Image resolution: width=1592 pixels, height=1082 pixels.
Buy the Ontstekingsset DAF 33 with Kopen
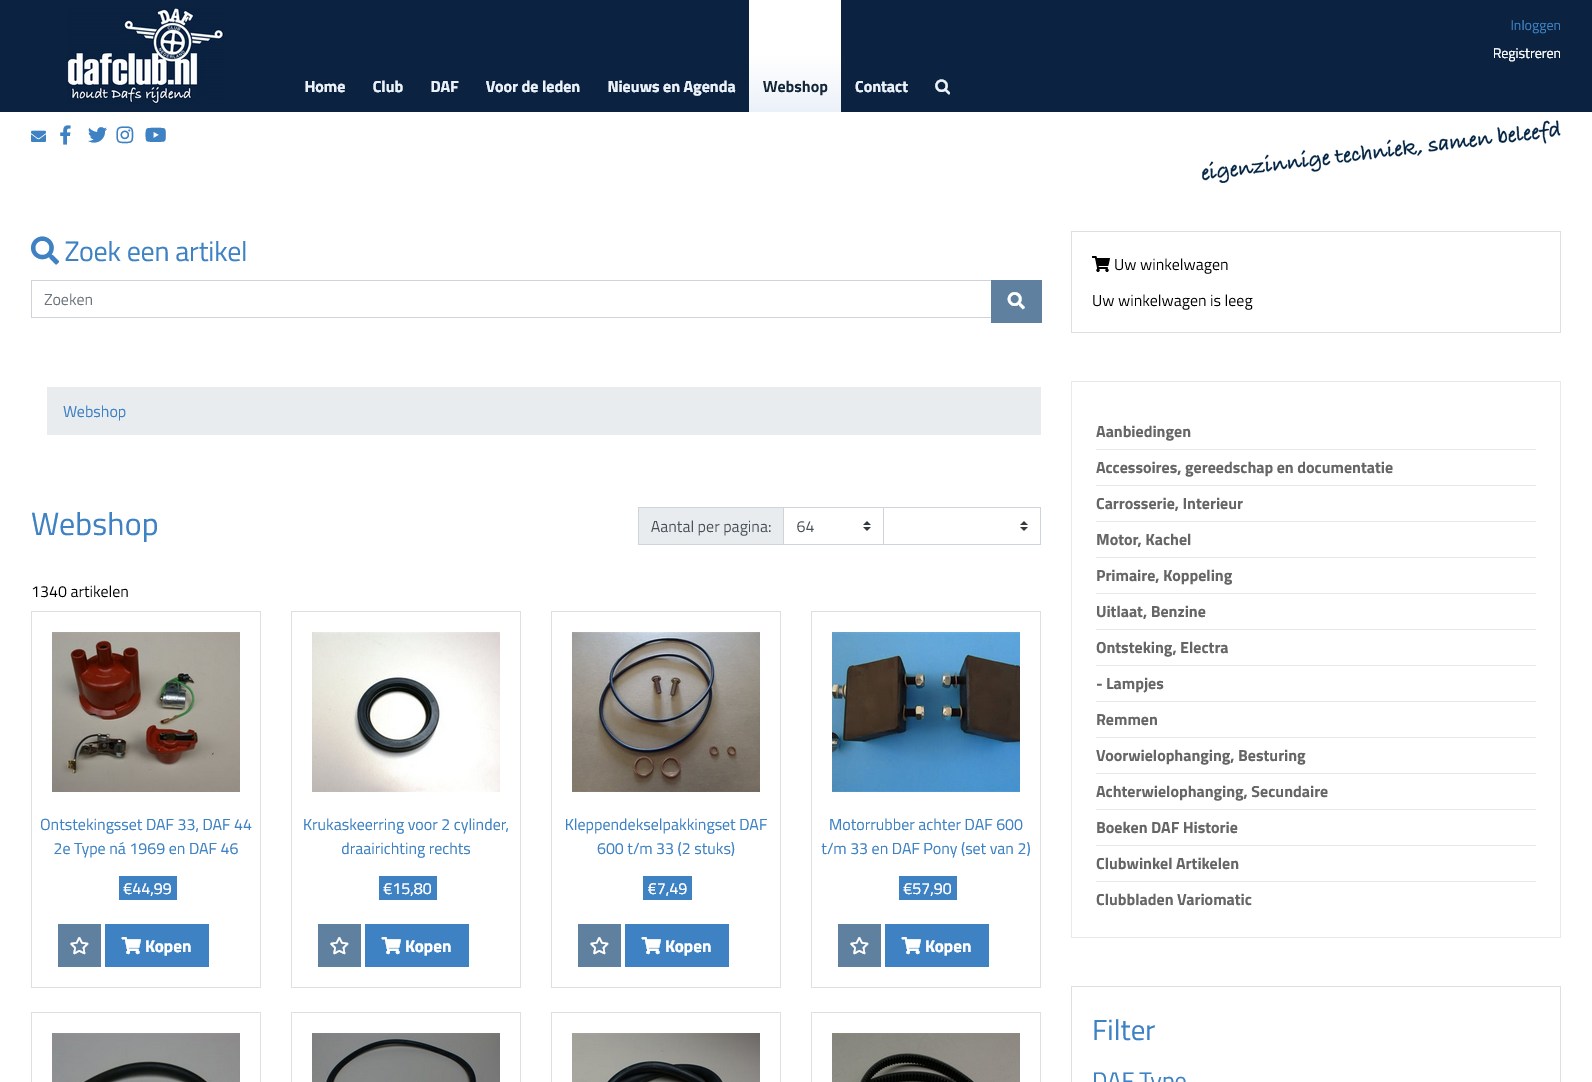click(157, 946)
